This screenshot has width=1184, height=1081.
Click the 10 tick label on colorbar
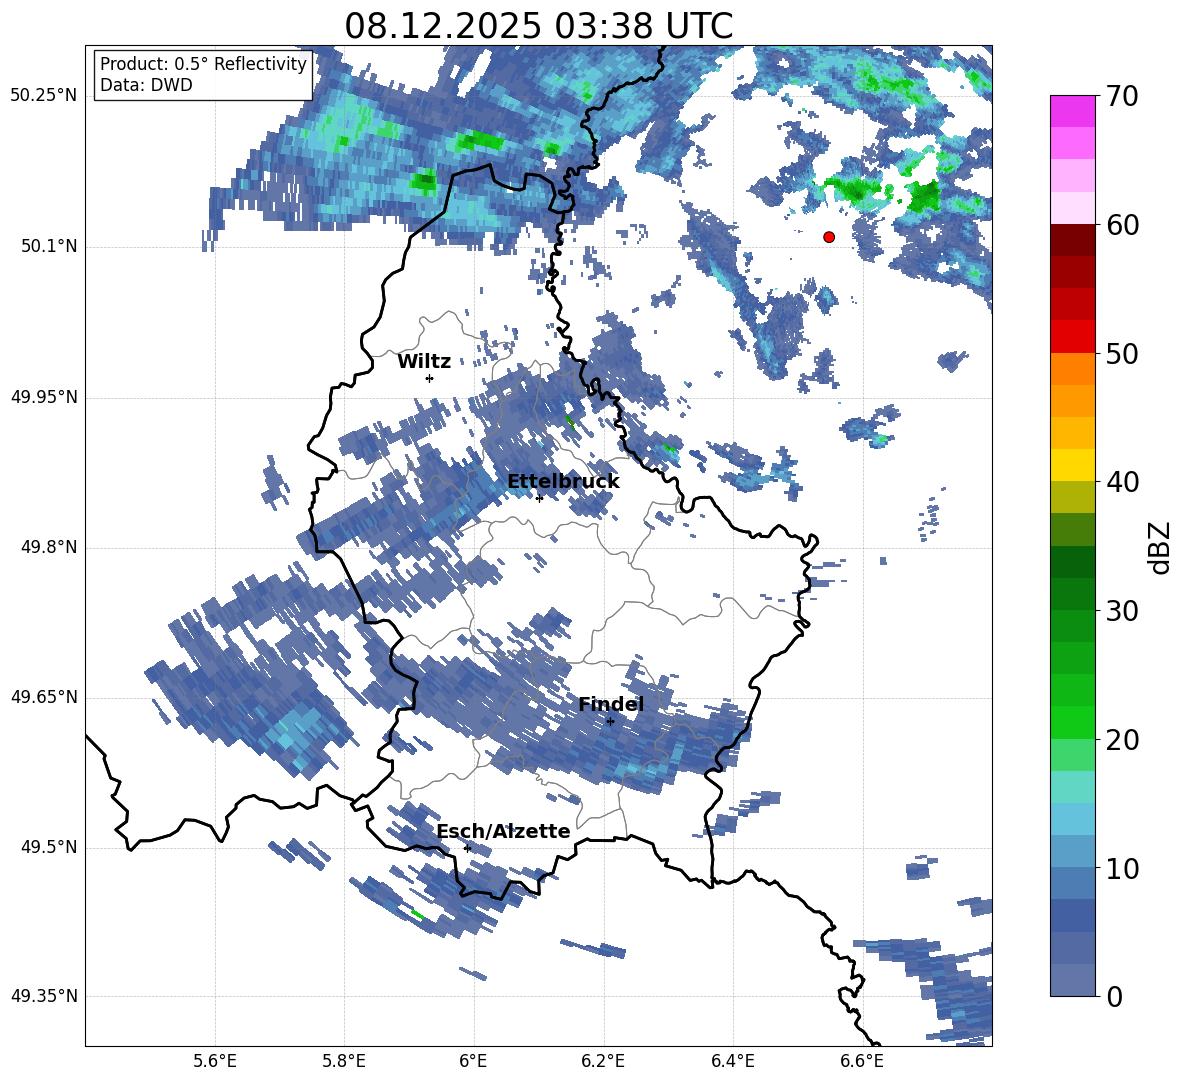(x=1122, y=869)
